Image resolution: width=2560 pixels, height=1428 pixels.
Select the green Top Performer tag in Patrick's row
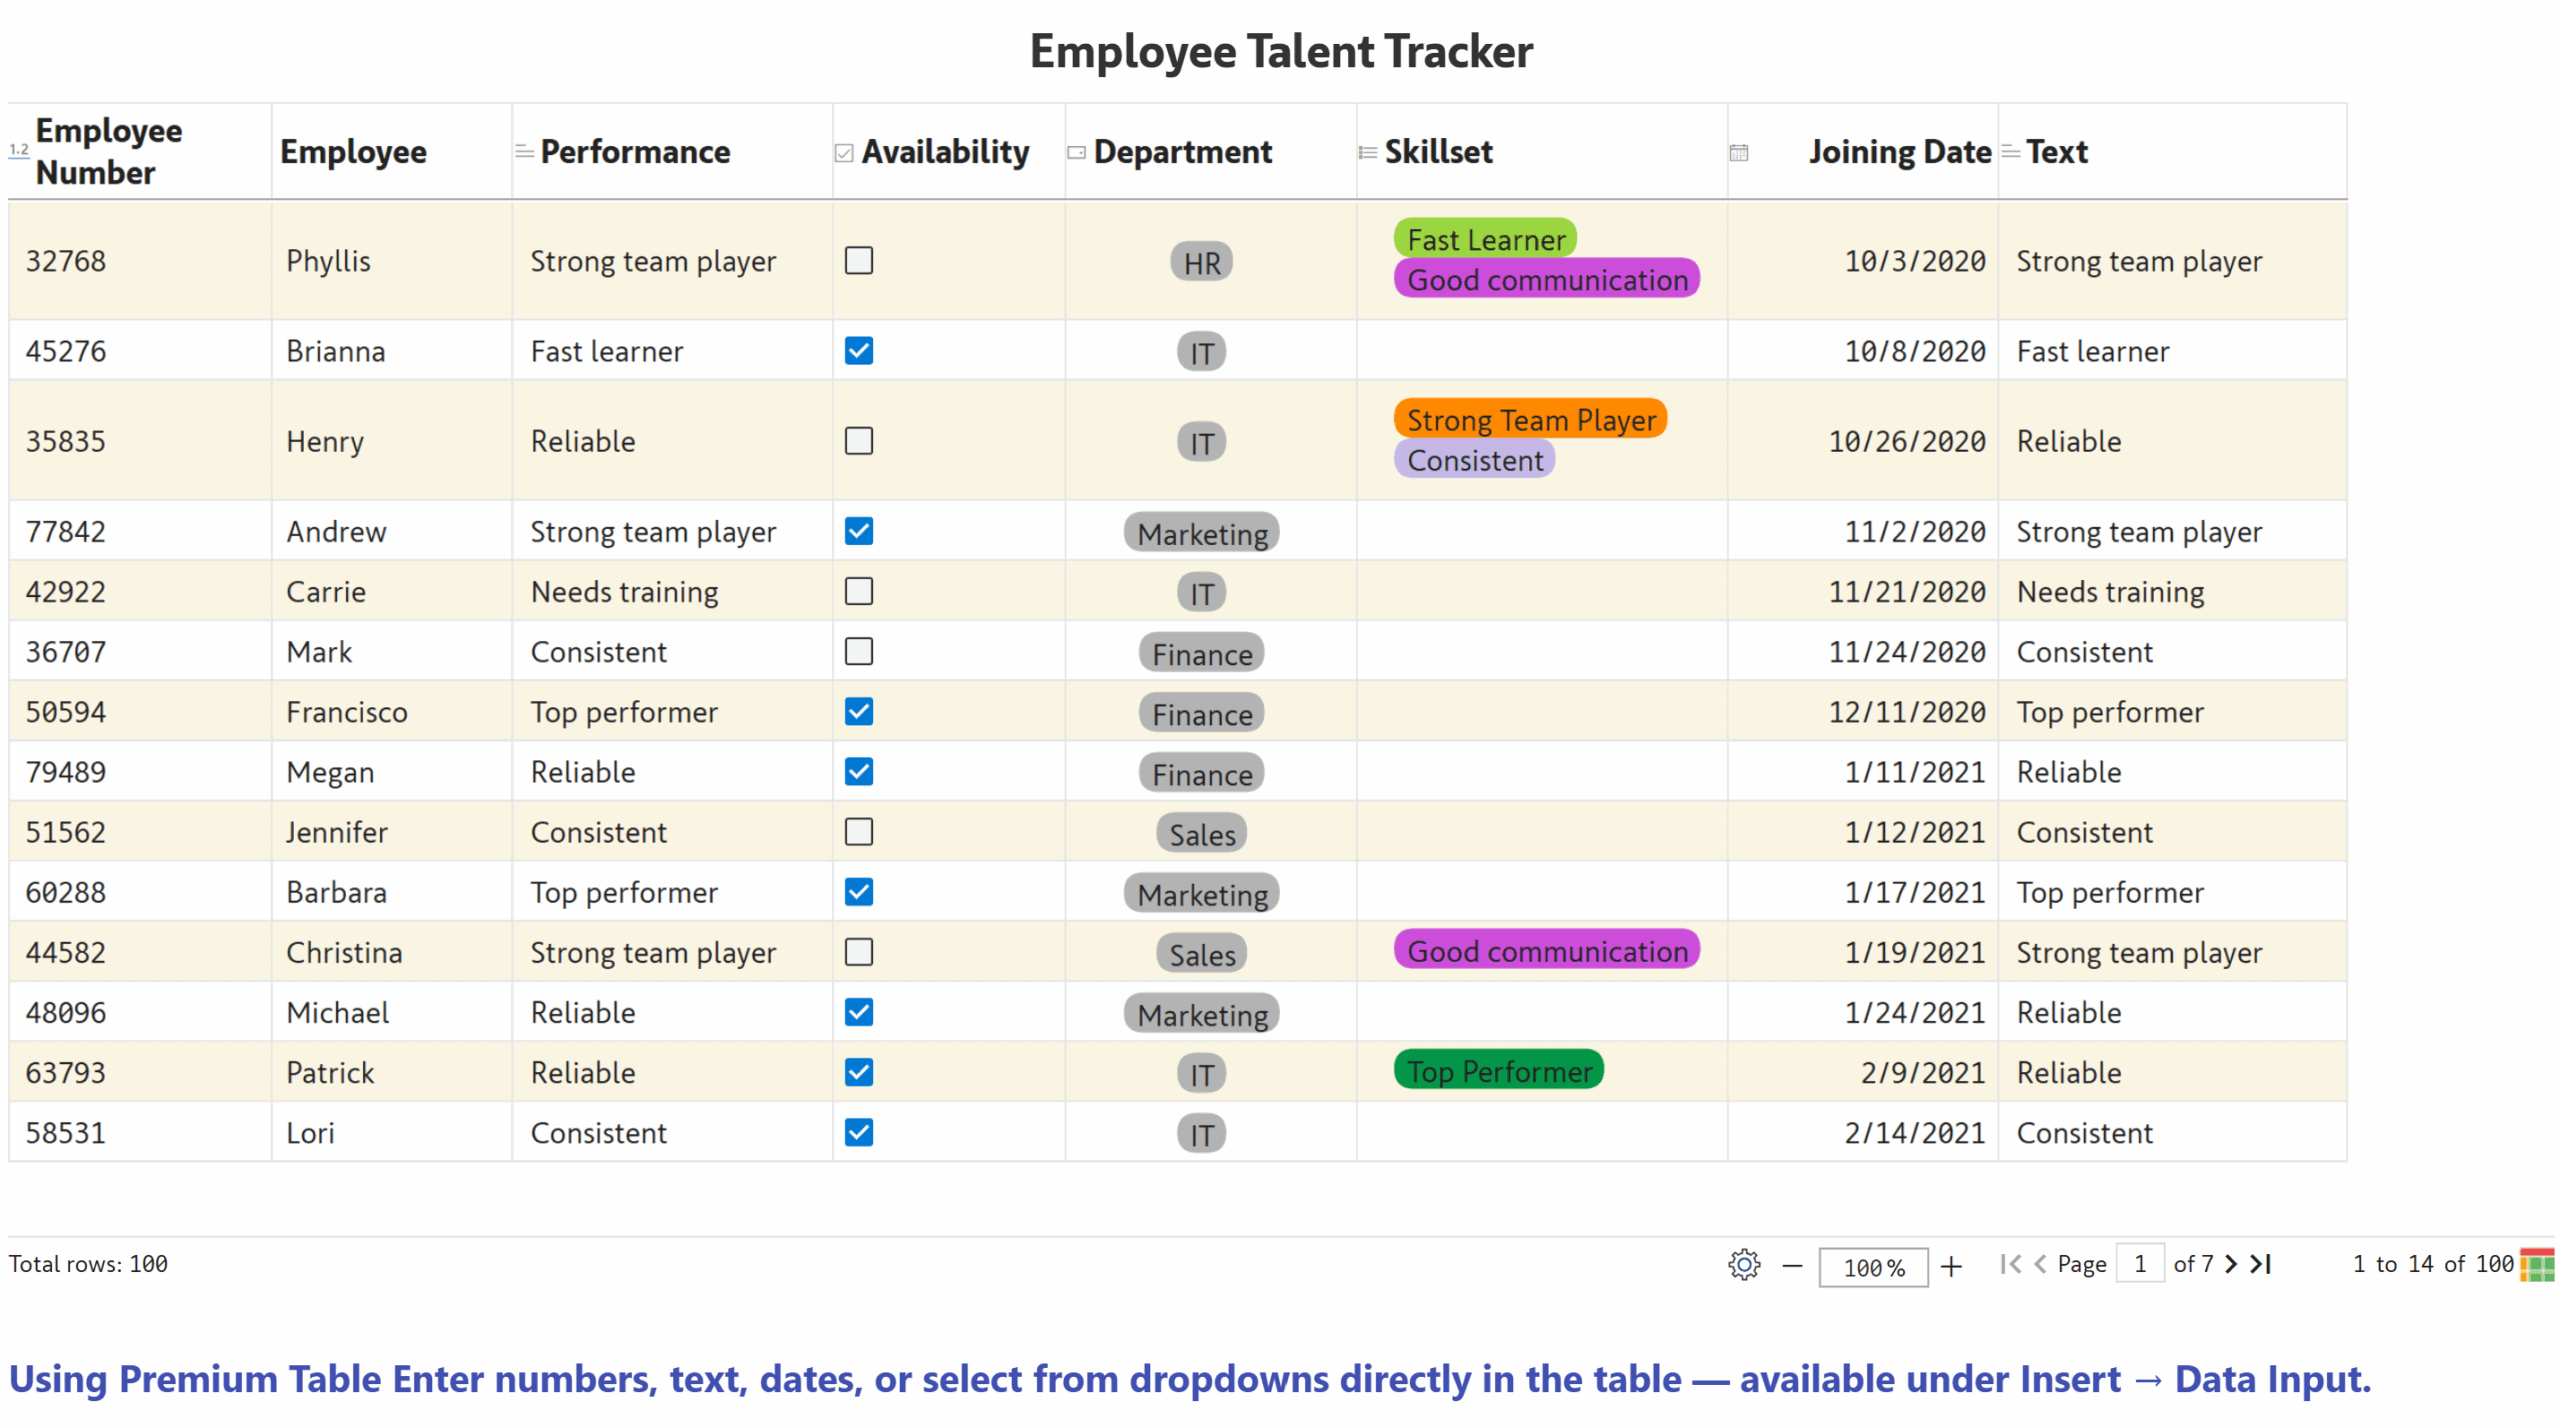1498,1070
